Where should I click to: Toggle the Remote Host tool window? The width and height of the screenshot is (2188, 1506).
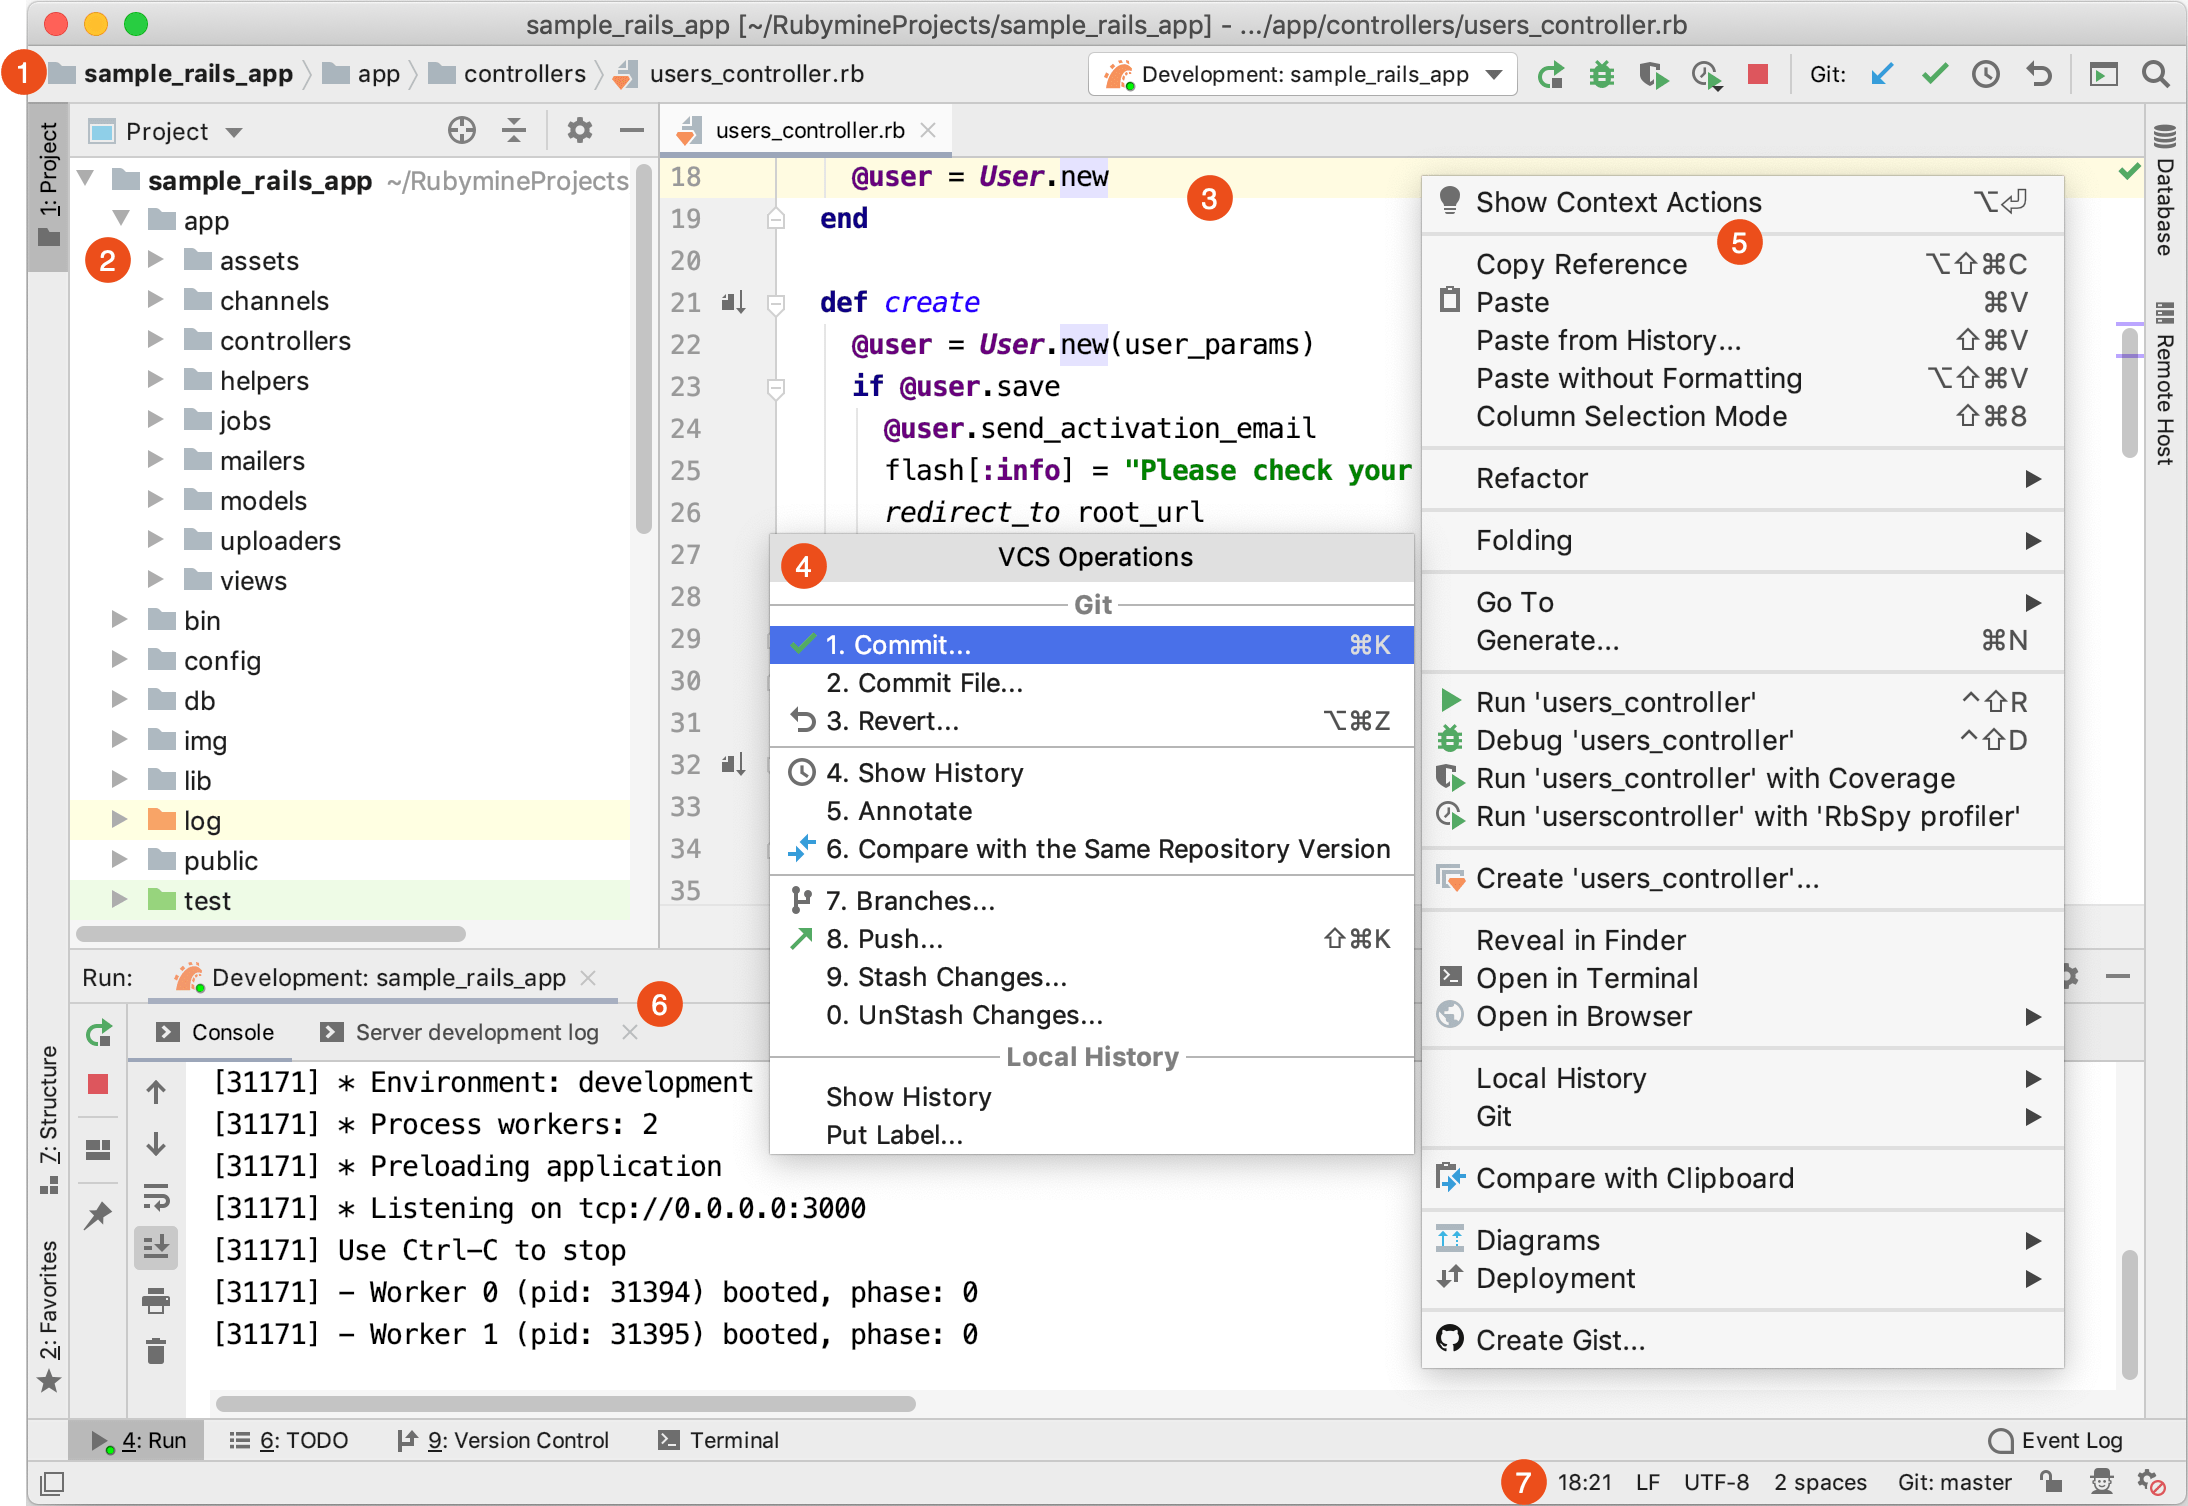(2164, 383)
